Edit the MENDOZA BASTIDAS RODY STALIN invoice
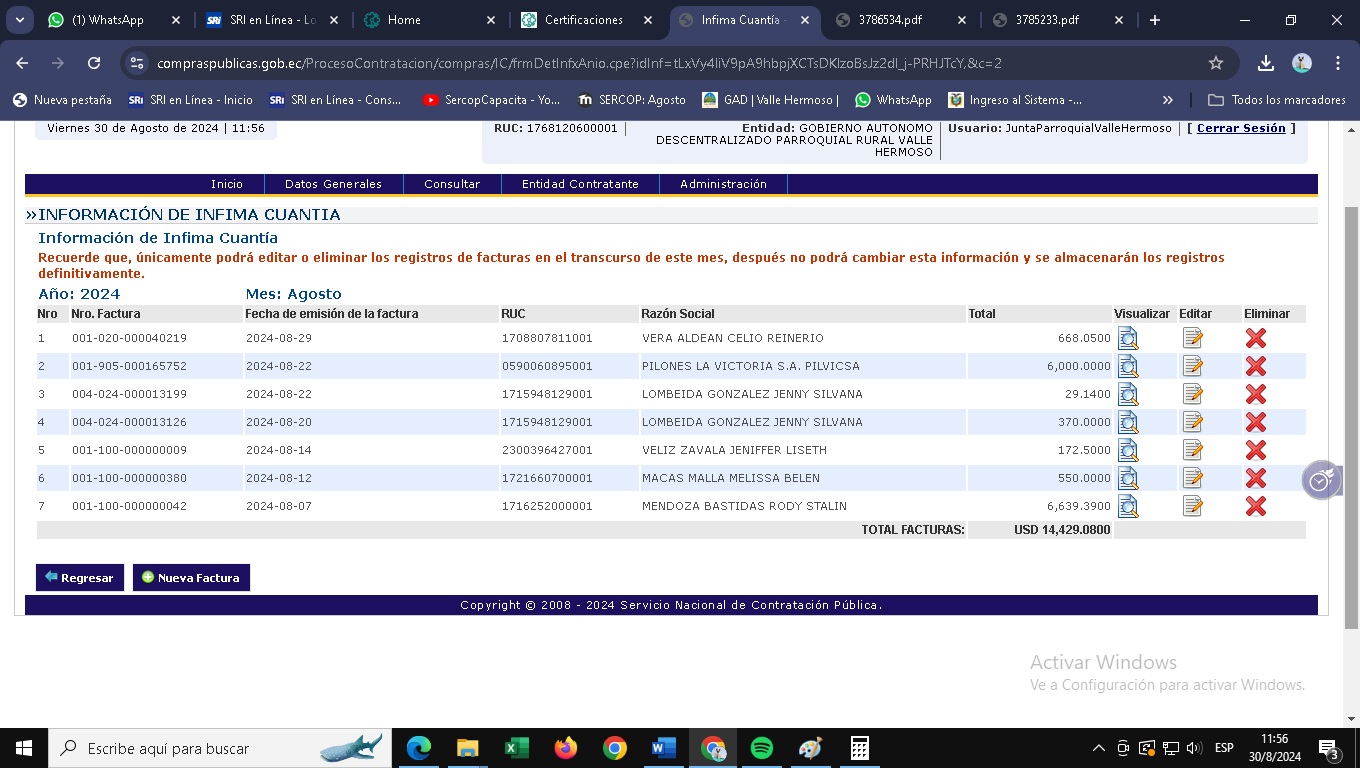This screenshot has width=1360, height=768. tap(1192, 506)
